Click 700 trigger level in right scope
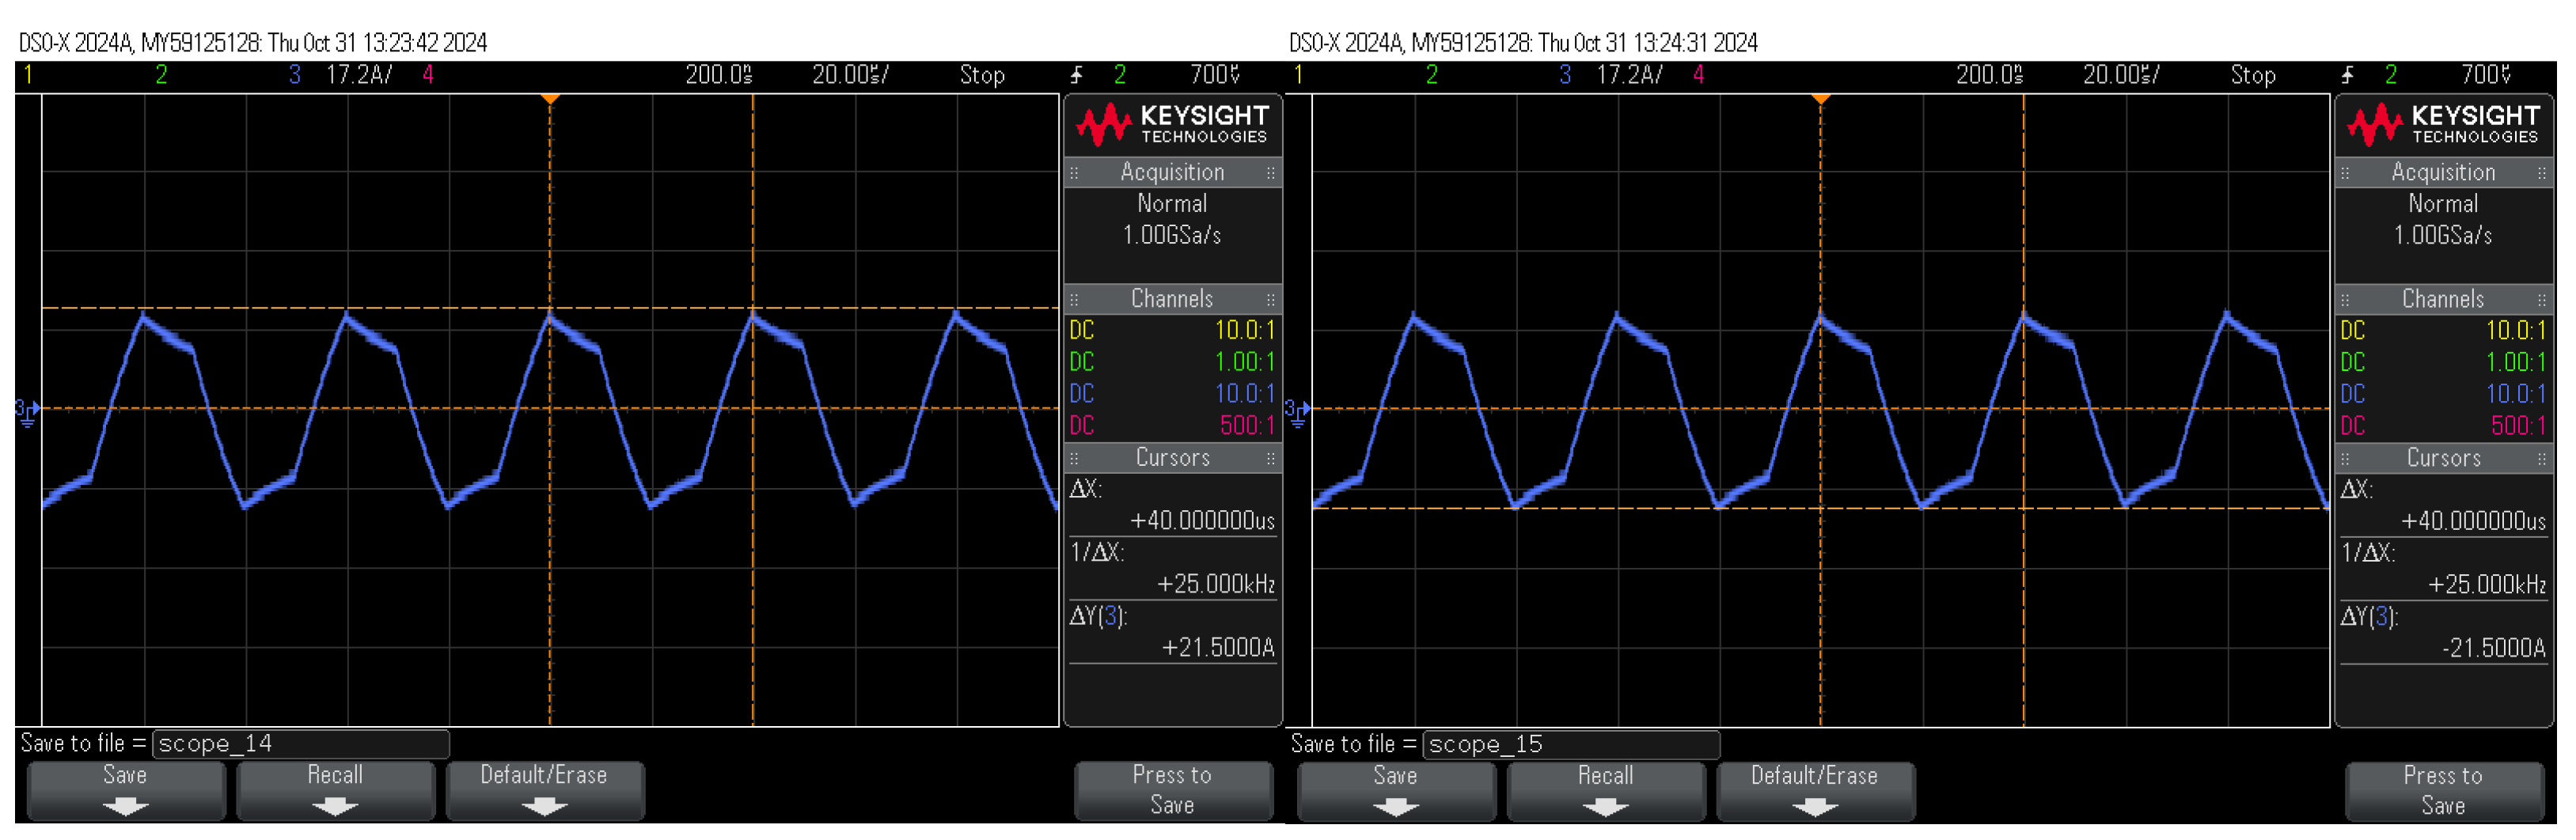The height and width of the screenshot is (840, 2576). click(x=2486, y=75)
